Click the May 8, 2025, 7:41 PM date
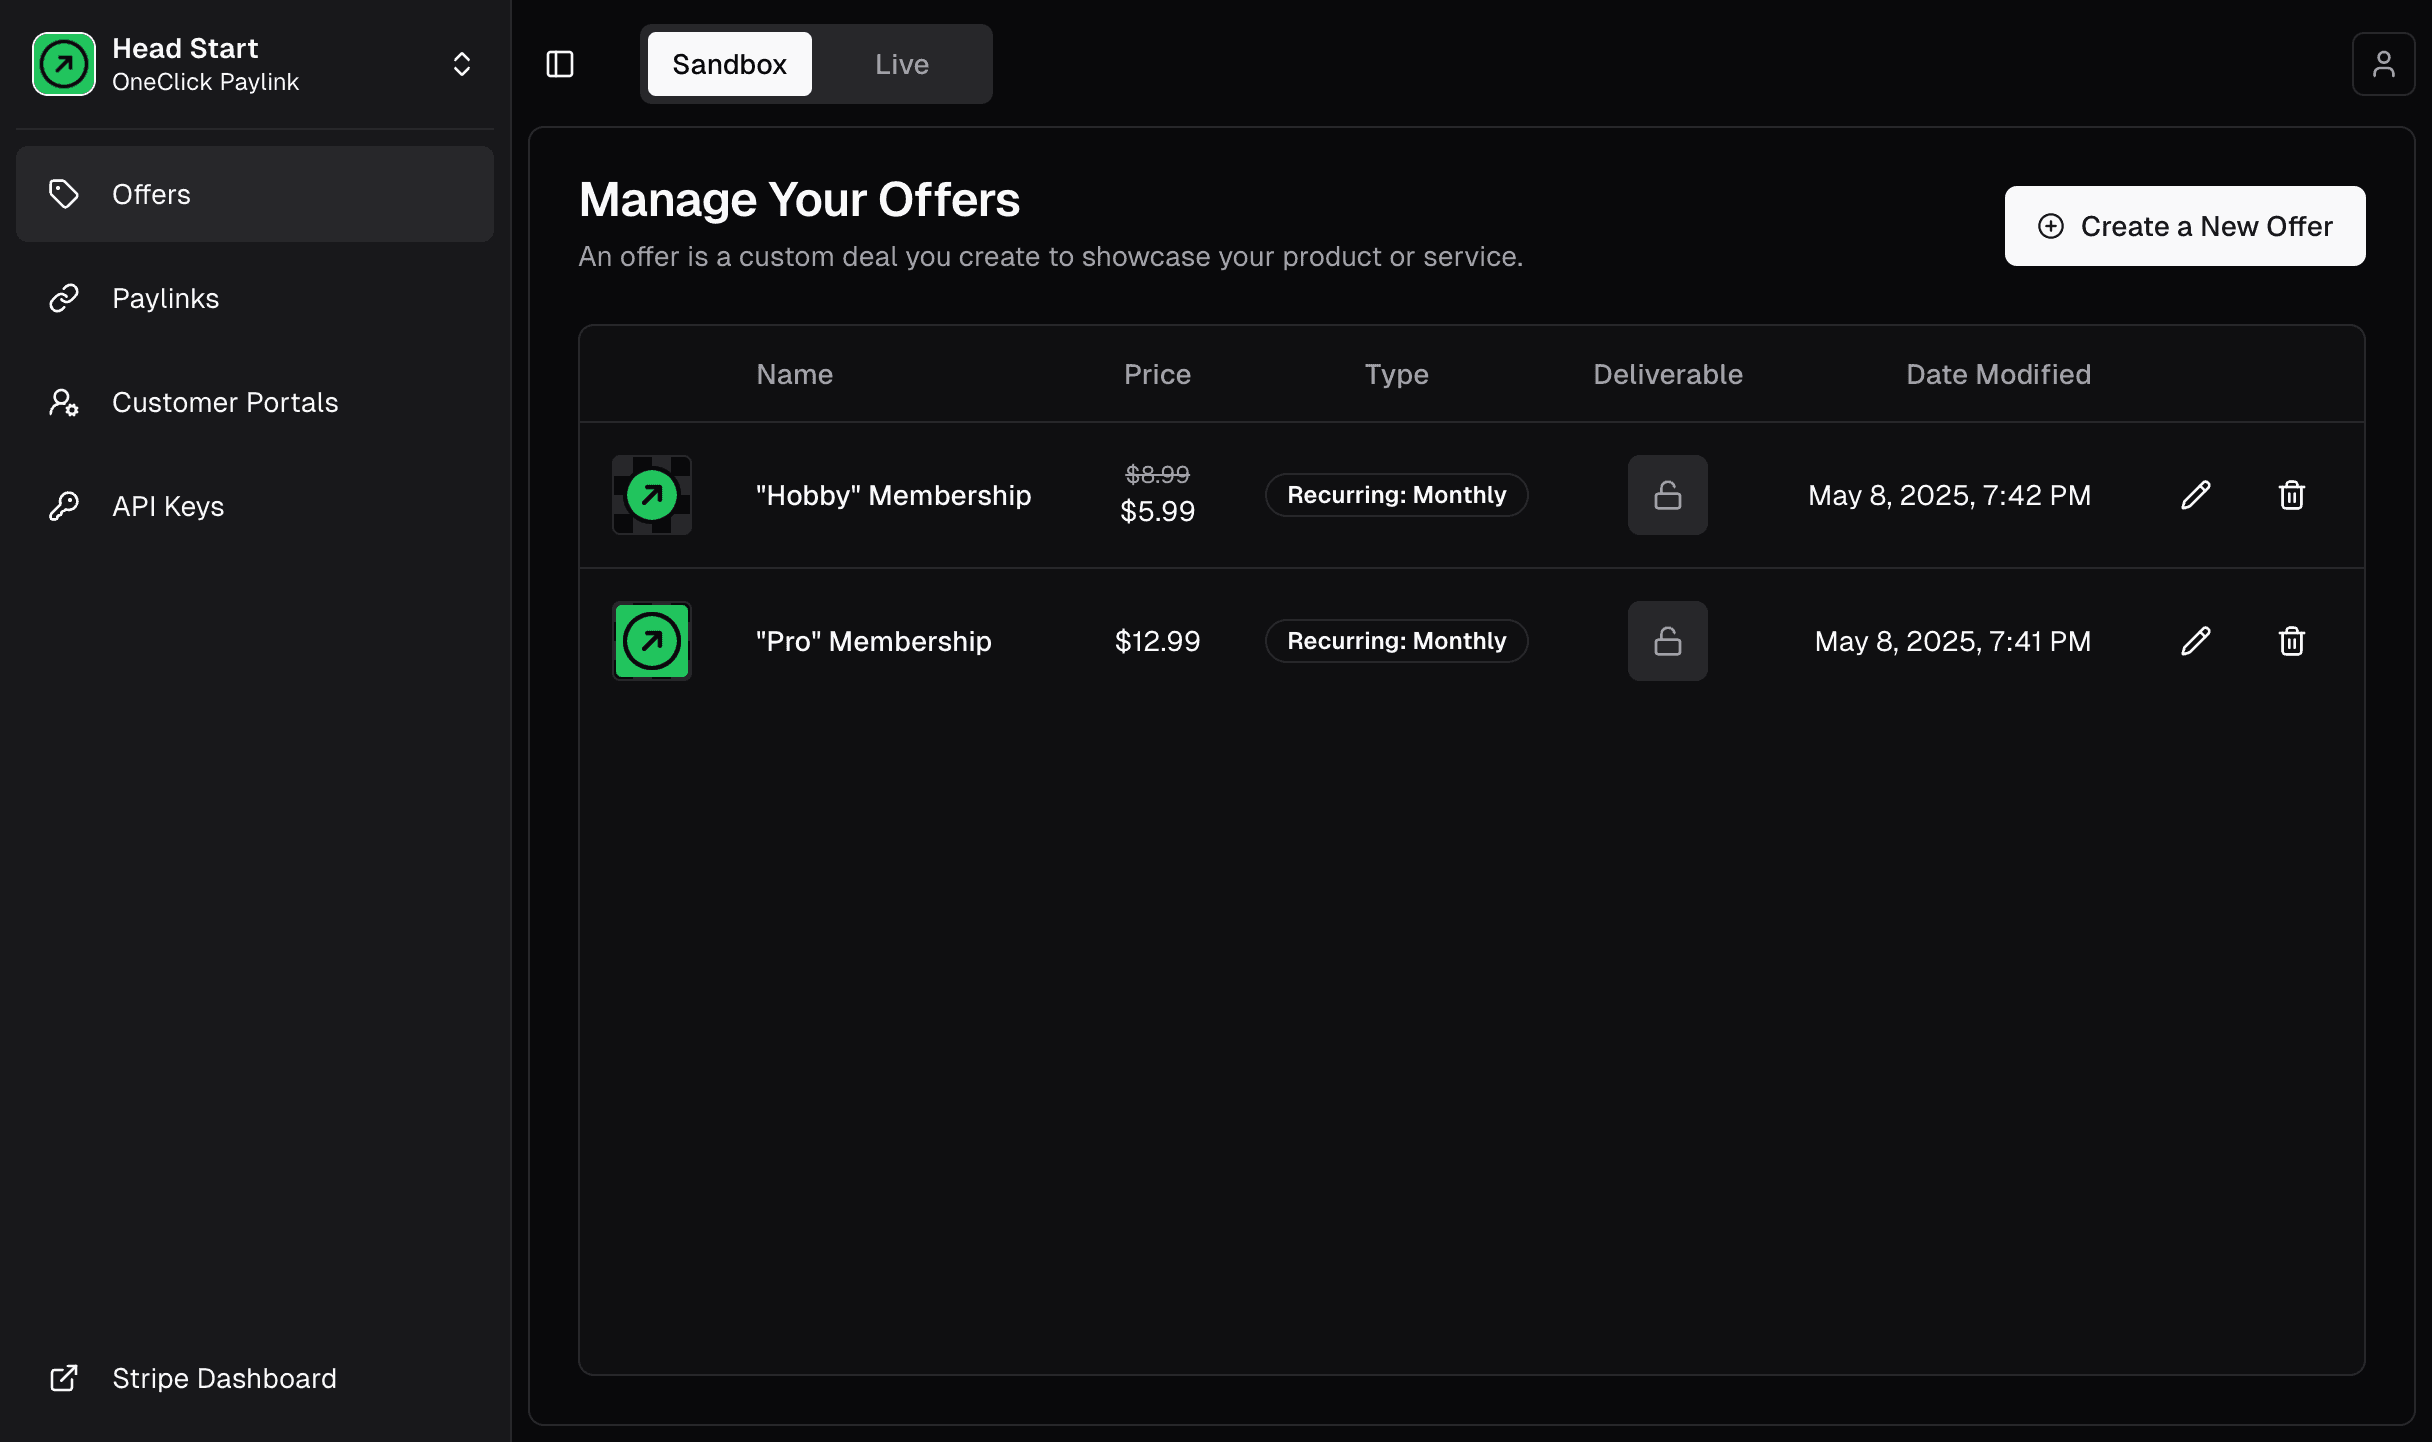This screenshot has height=1442, width=2432. 1953,641
